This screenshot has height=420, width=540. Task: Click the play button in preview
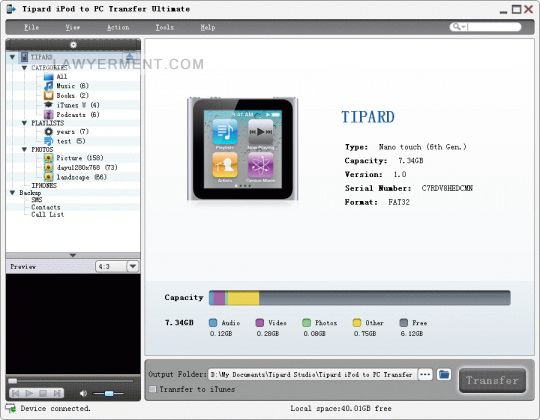[x=30, y=393]
